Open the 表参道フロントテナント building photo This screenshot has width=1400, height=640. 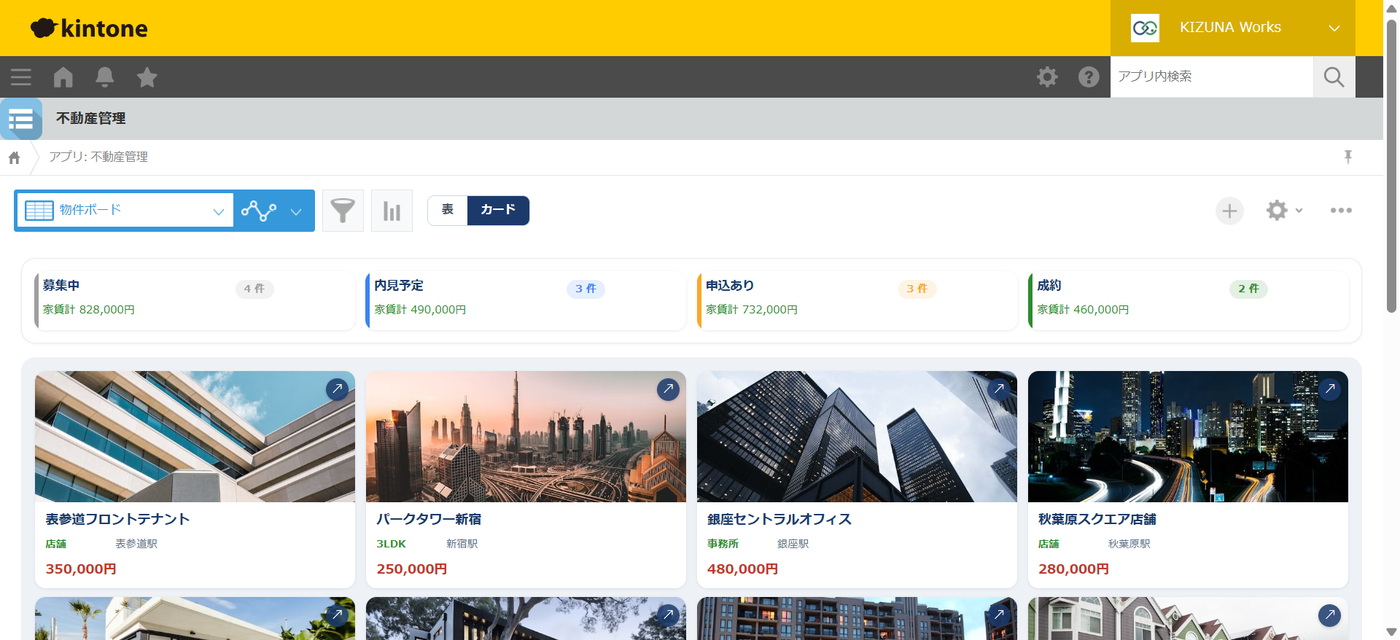point(195,437)
